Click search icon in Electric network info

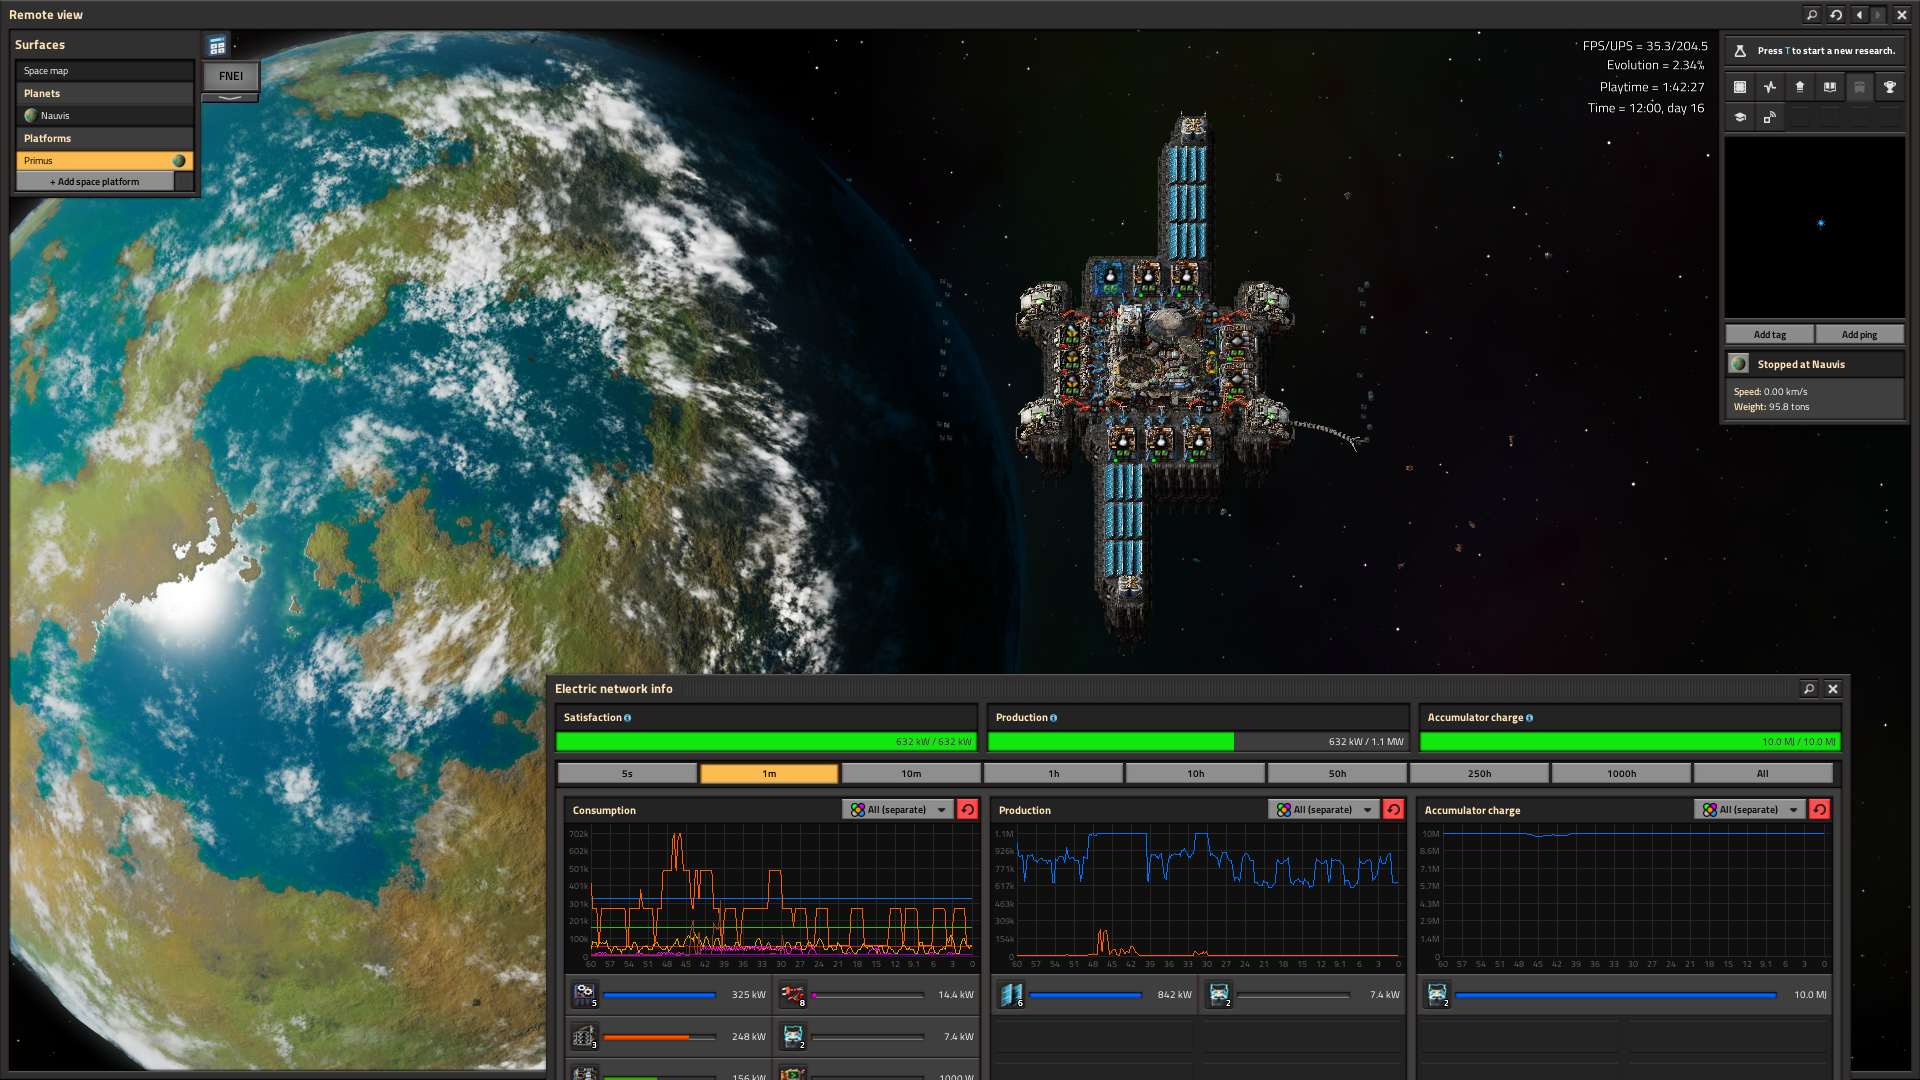pyautogui.click(x=1809, y=689)
